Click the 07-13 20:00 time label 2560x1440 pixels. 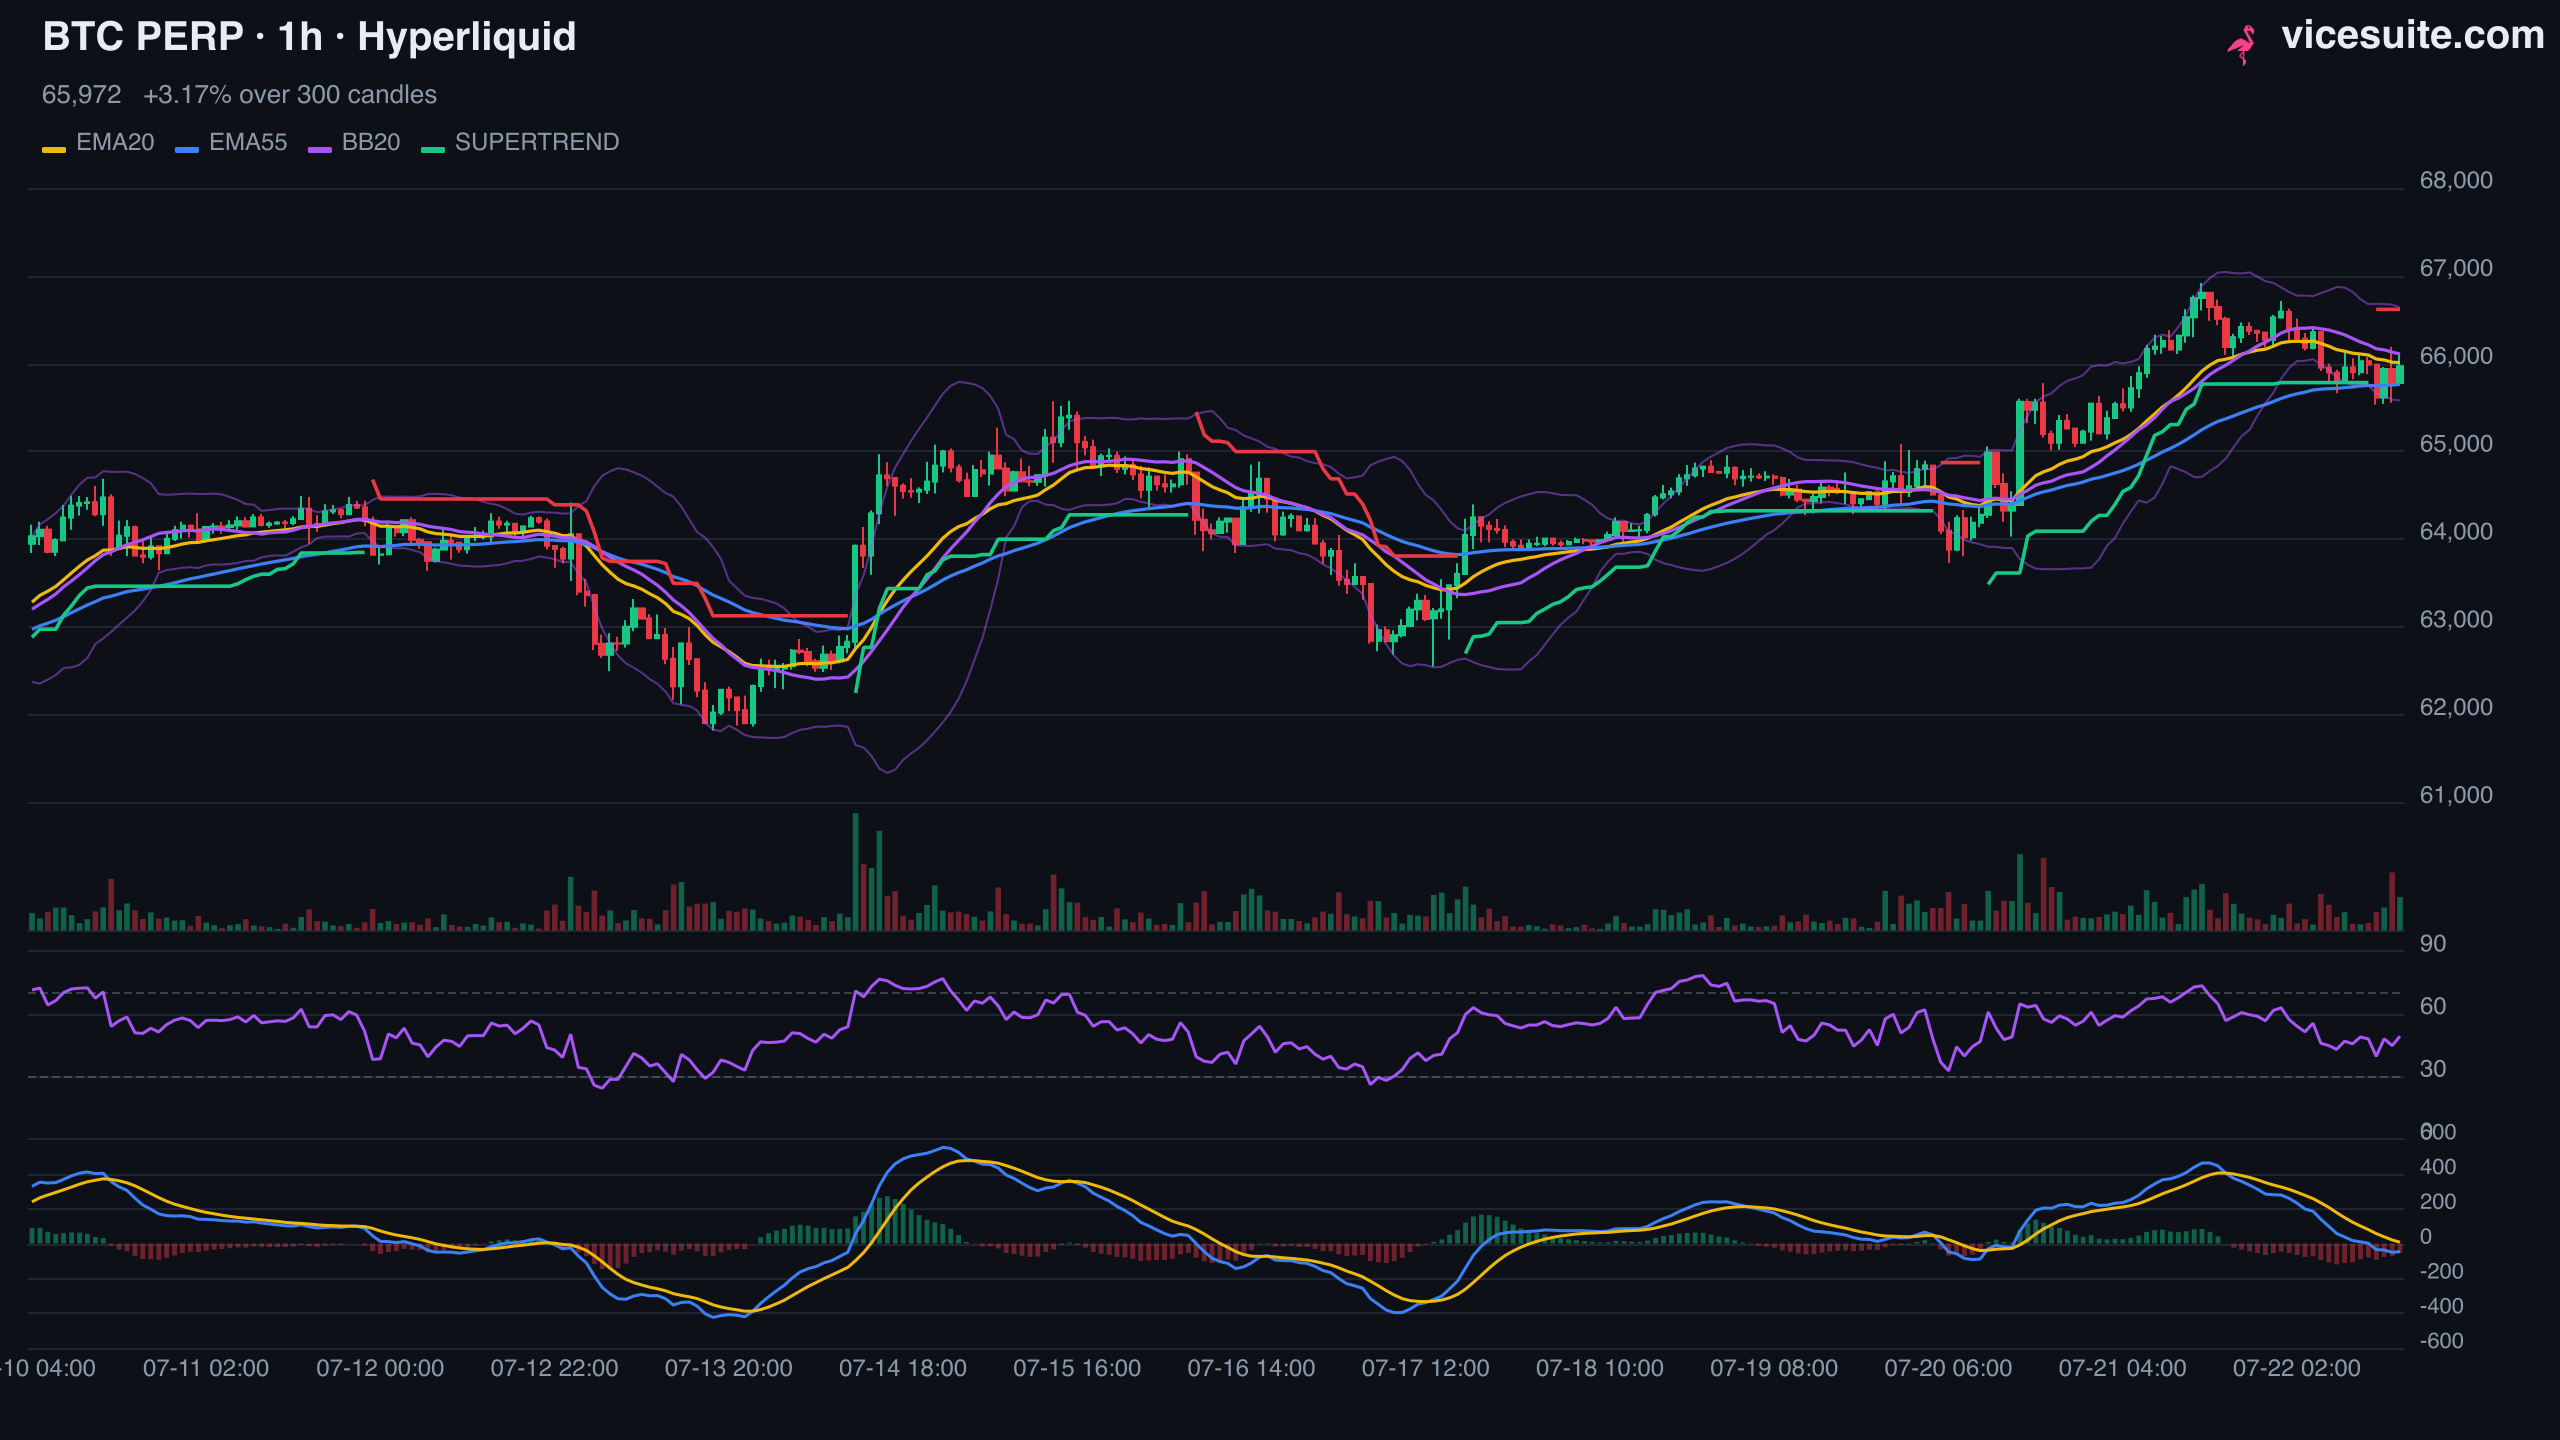(729, 1368)
